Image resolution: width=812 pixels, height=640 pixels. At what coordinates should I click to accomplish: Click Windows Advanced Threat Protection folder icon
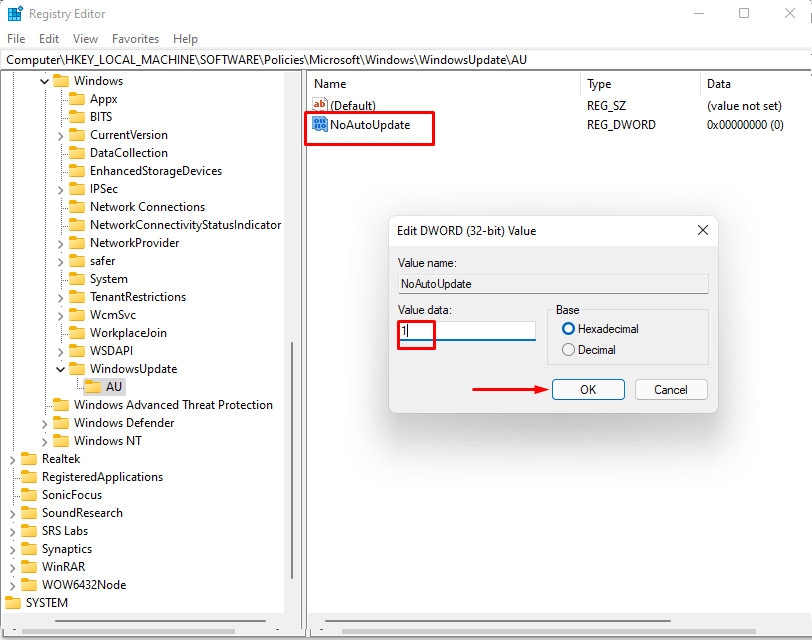tap(61, 405)
